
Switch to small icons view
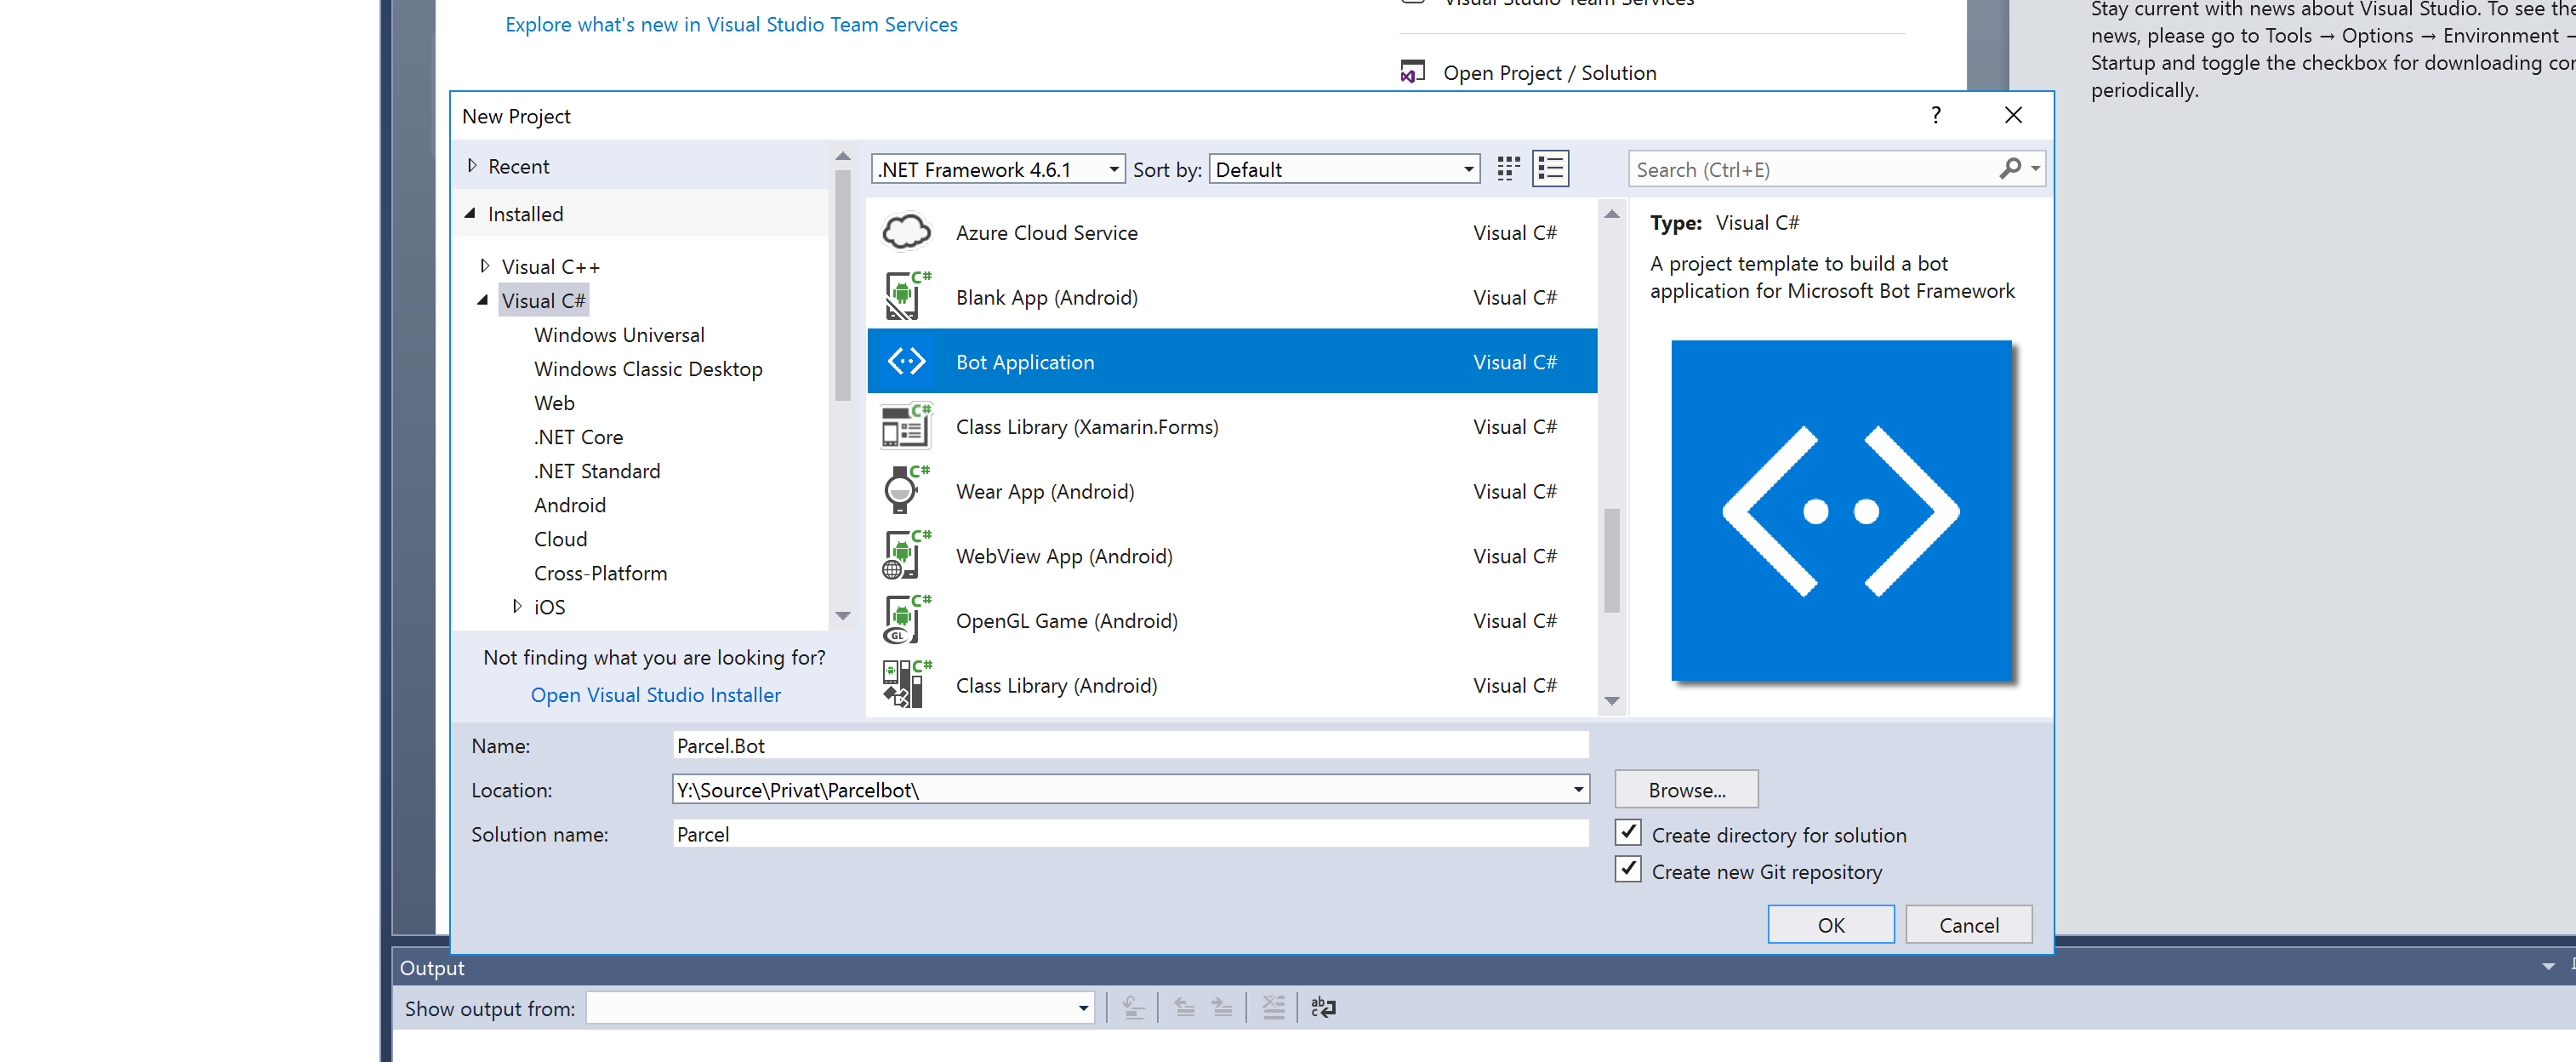coord(1507,169)
